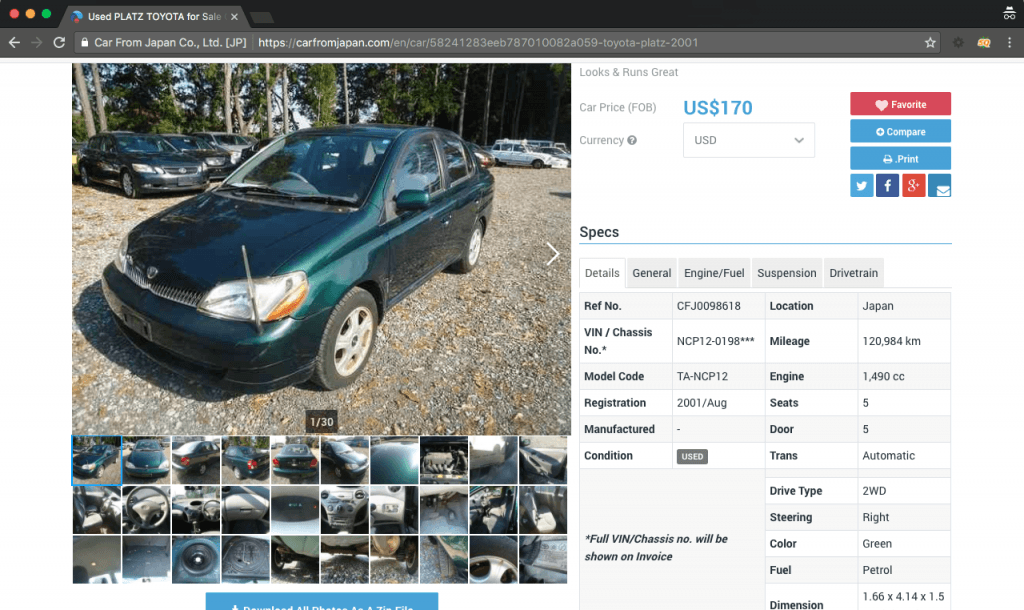
Task: Click the engine value 1,490 cc
Action: (883, 376)
